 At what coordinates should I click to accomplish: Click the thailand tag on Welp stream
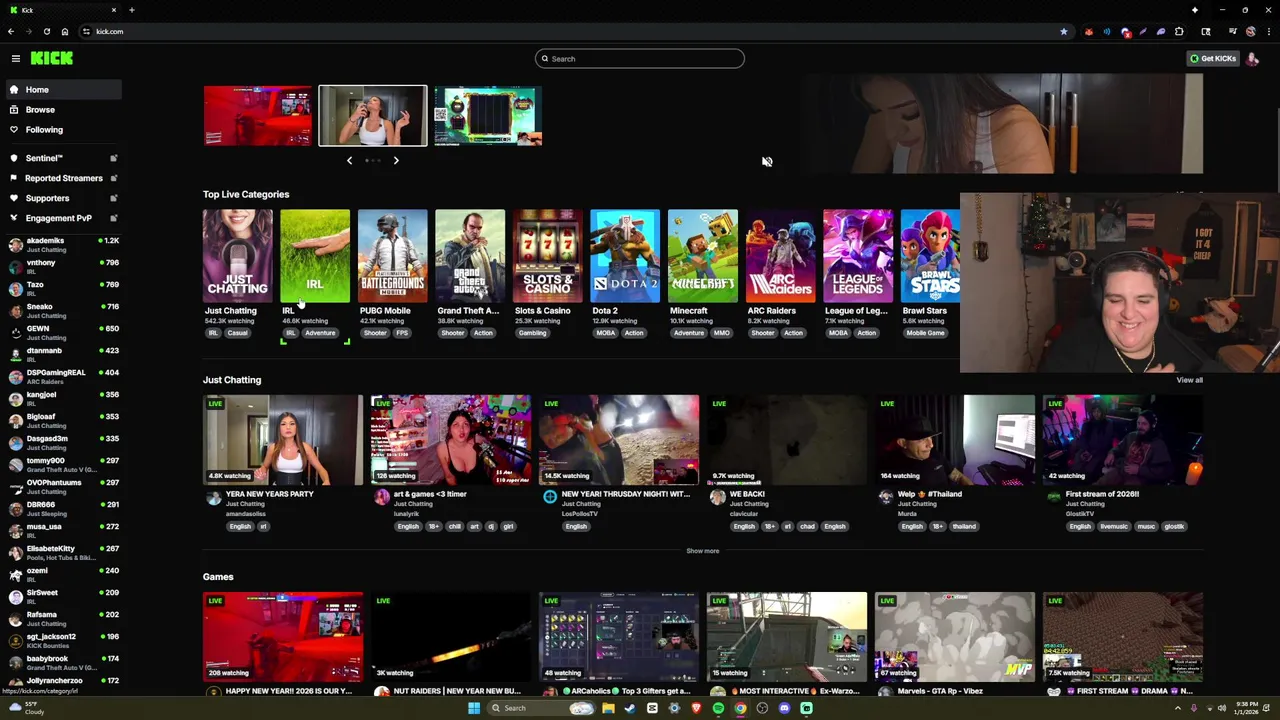click(x=964, y=527)
